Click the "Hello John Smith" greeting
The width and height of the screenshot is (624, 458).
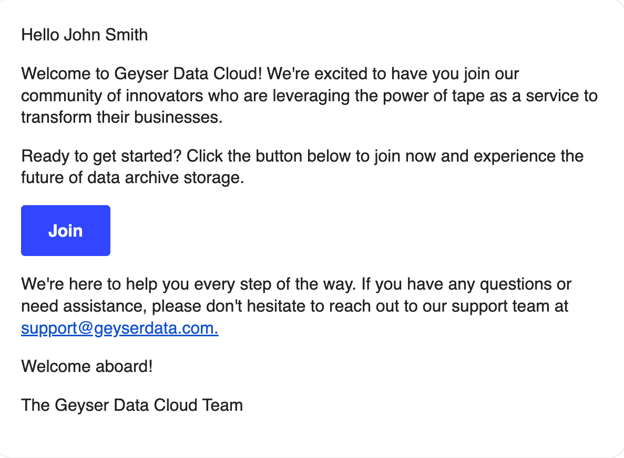(x=84, y=35)
